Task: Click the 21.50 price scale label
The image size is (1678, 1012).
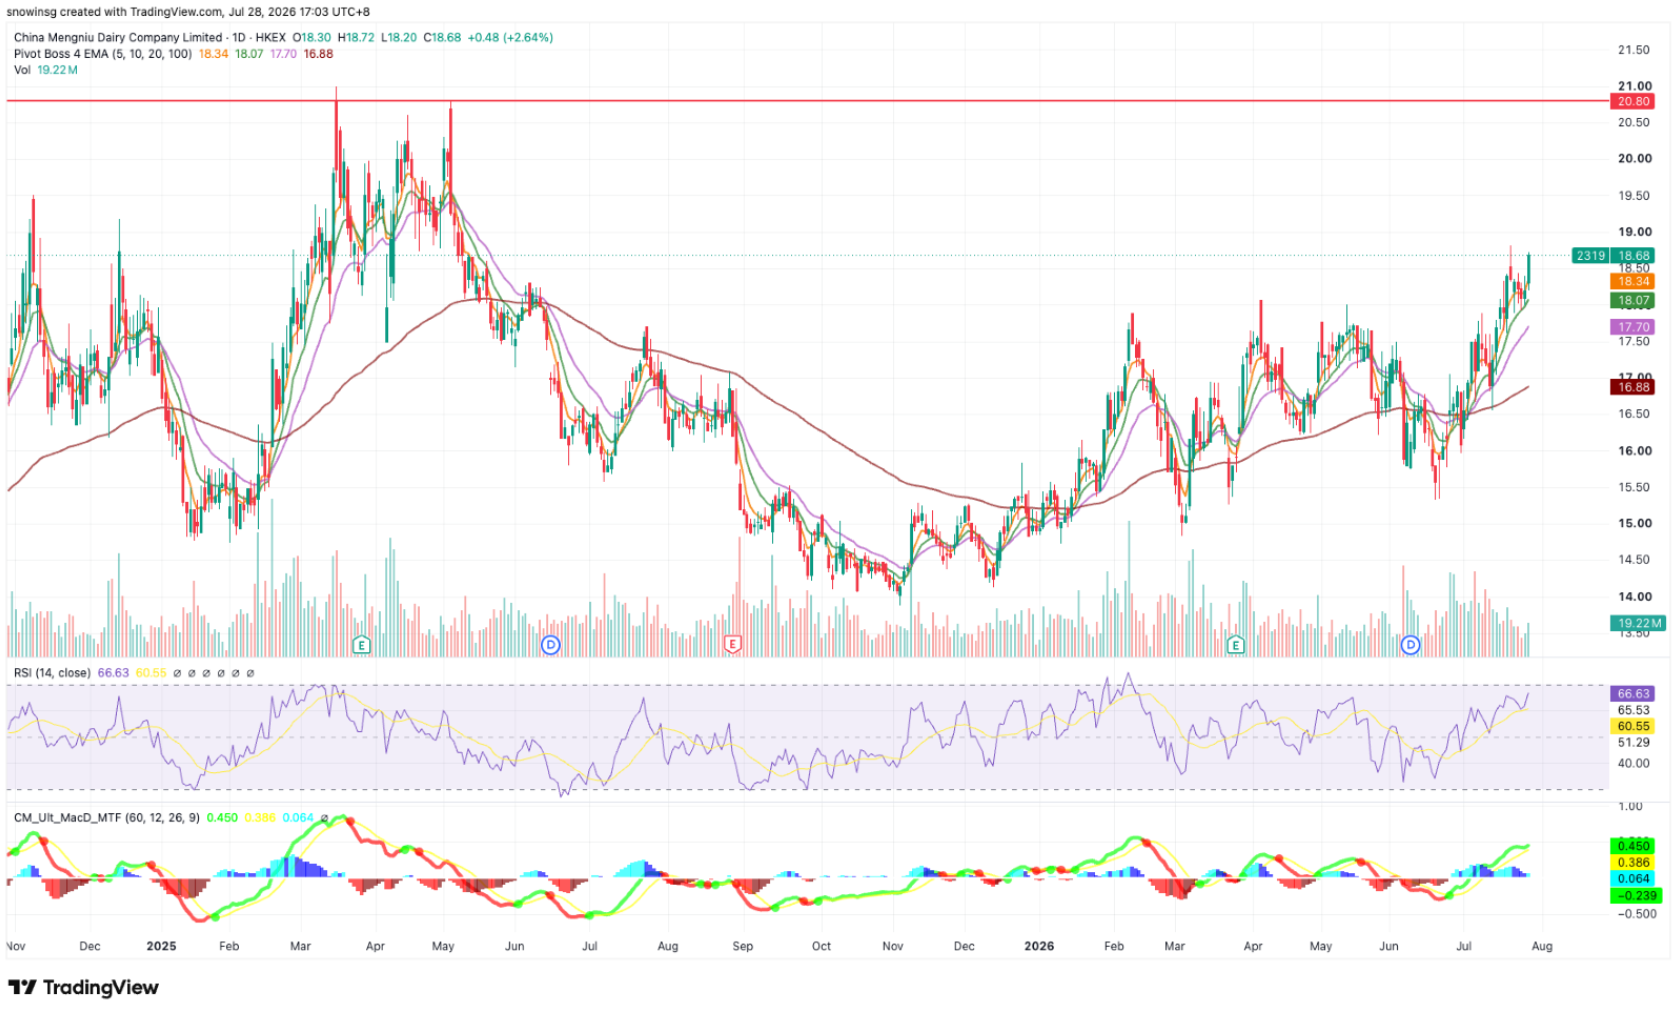Action: tap(1634, 50)
